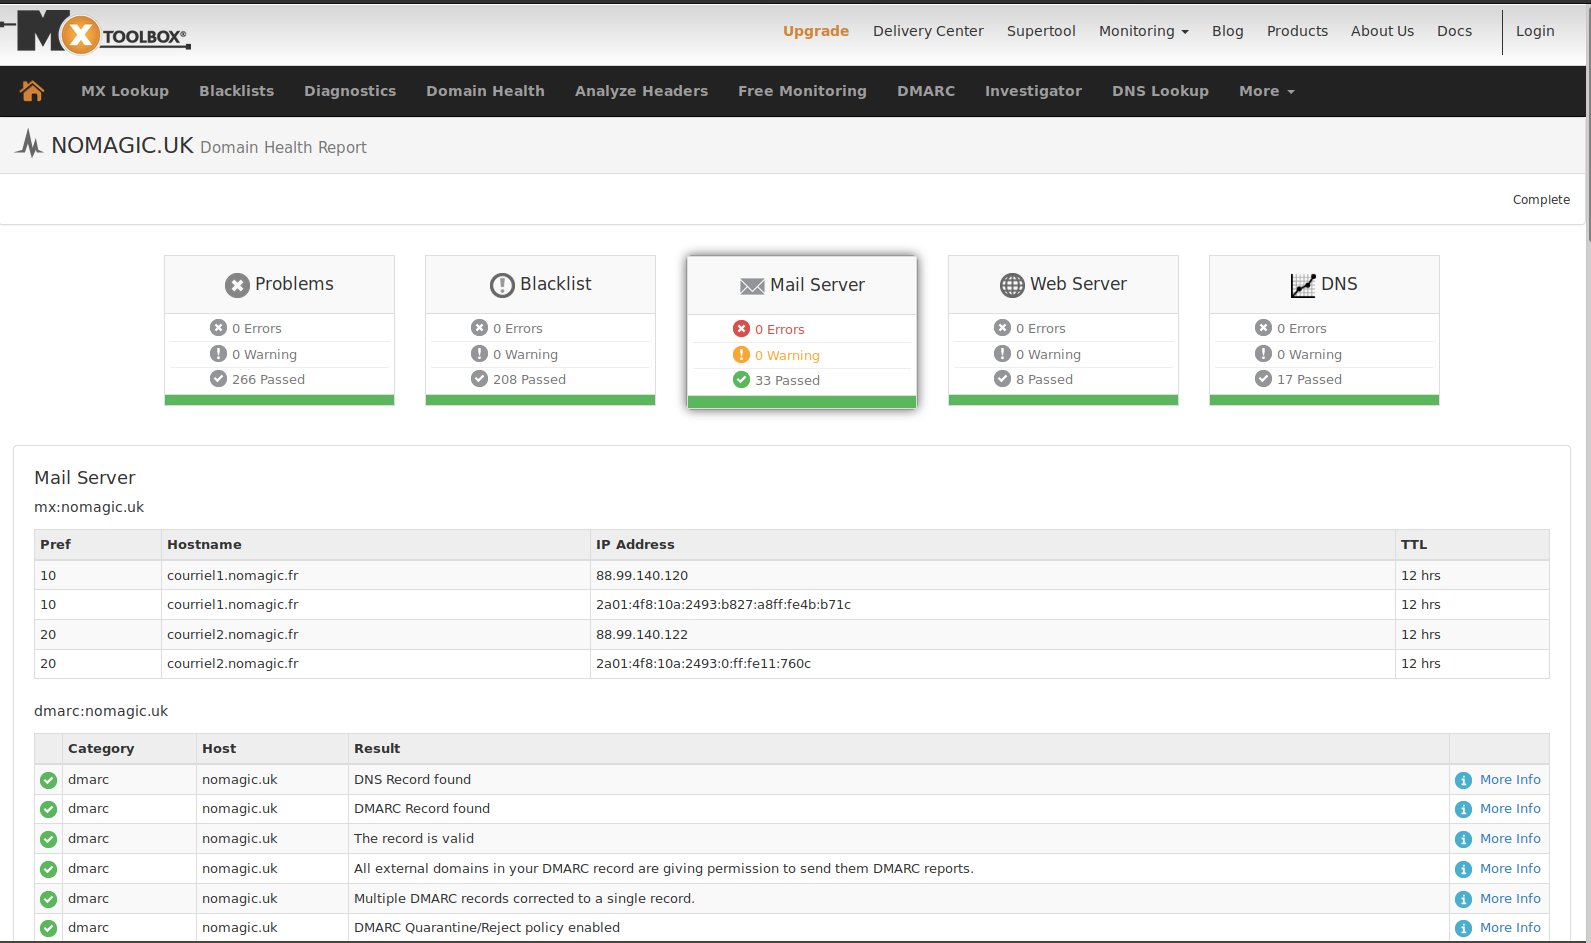This screenshot has width=1591, height=943.
Task: Open Supertool link
Action: (x=1041, y=31)
